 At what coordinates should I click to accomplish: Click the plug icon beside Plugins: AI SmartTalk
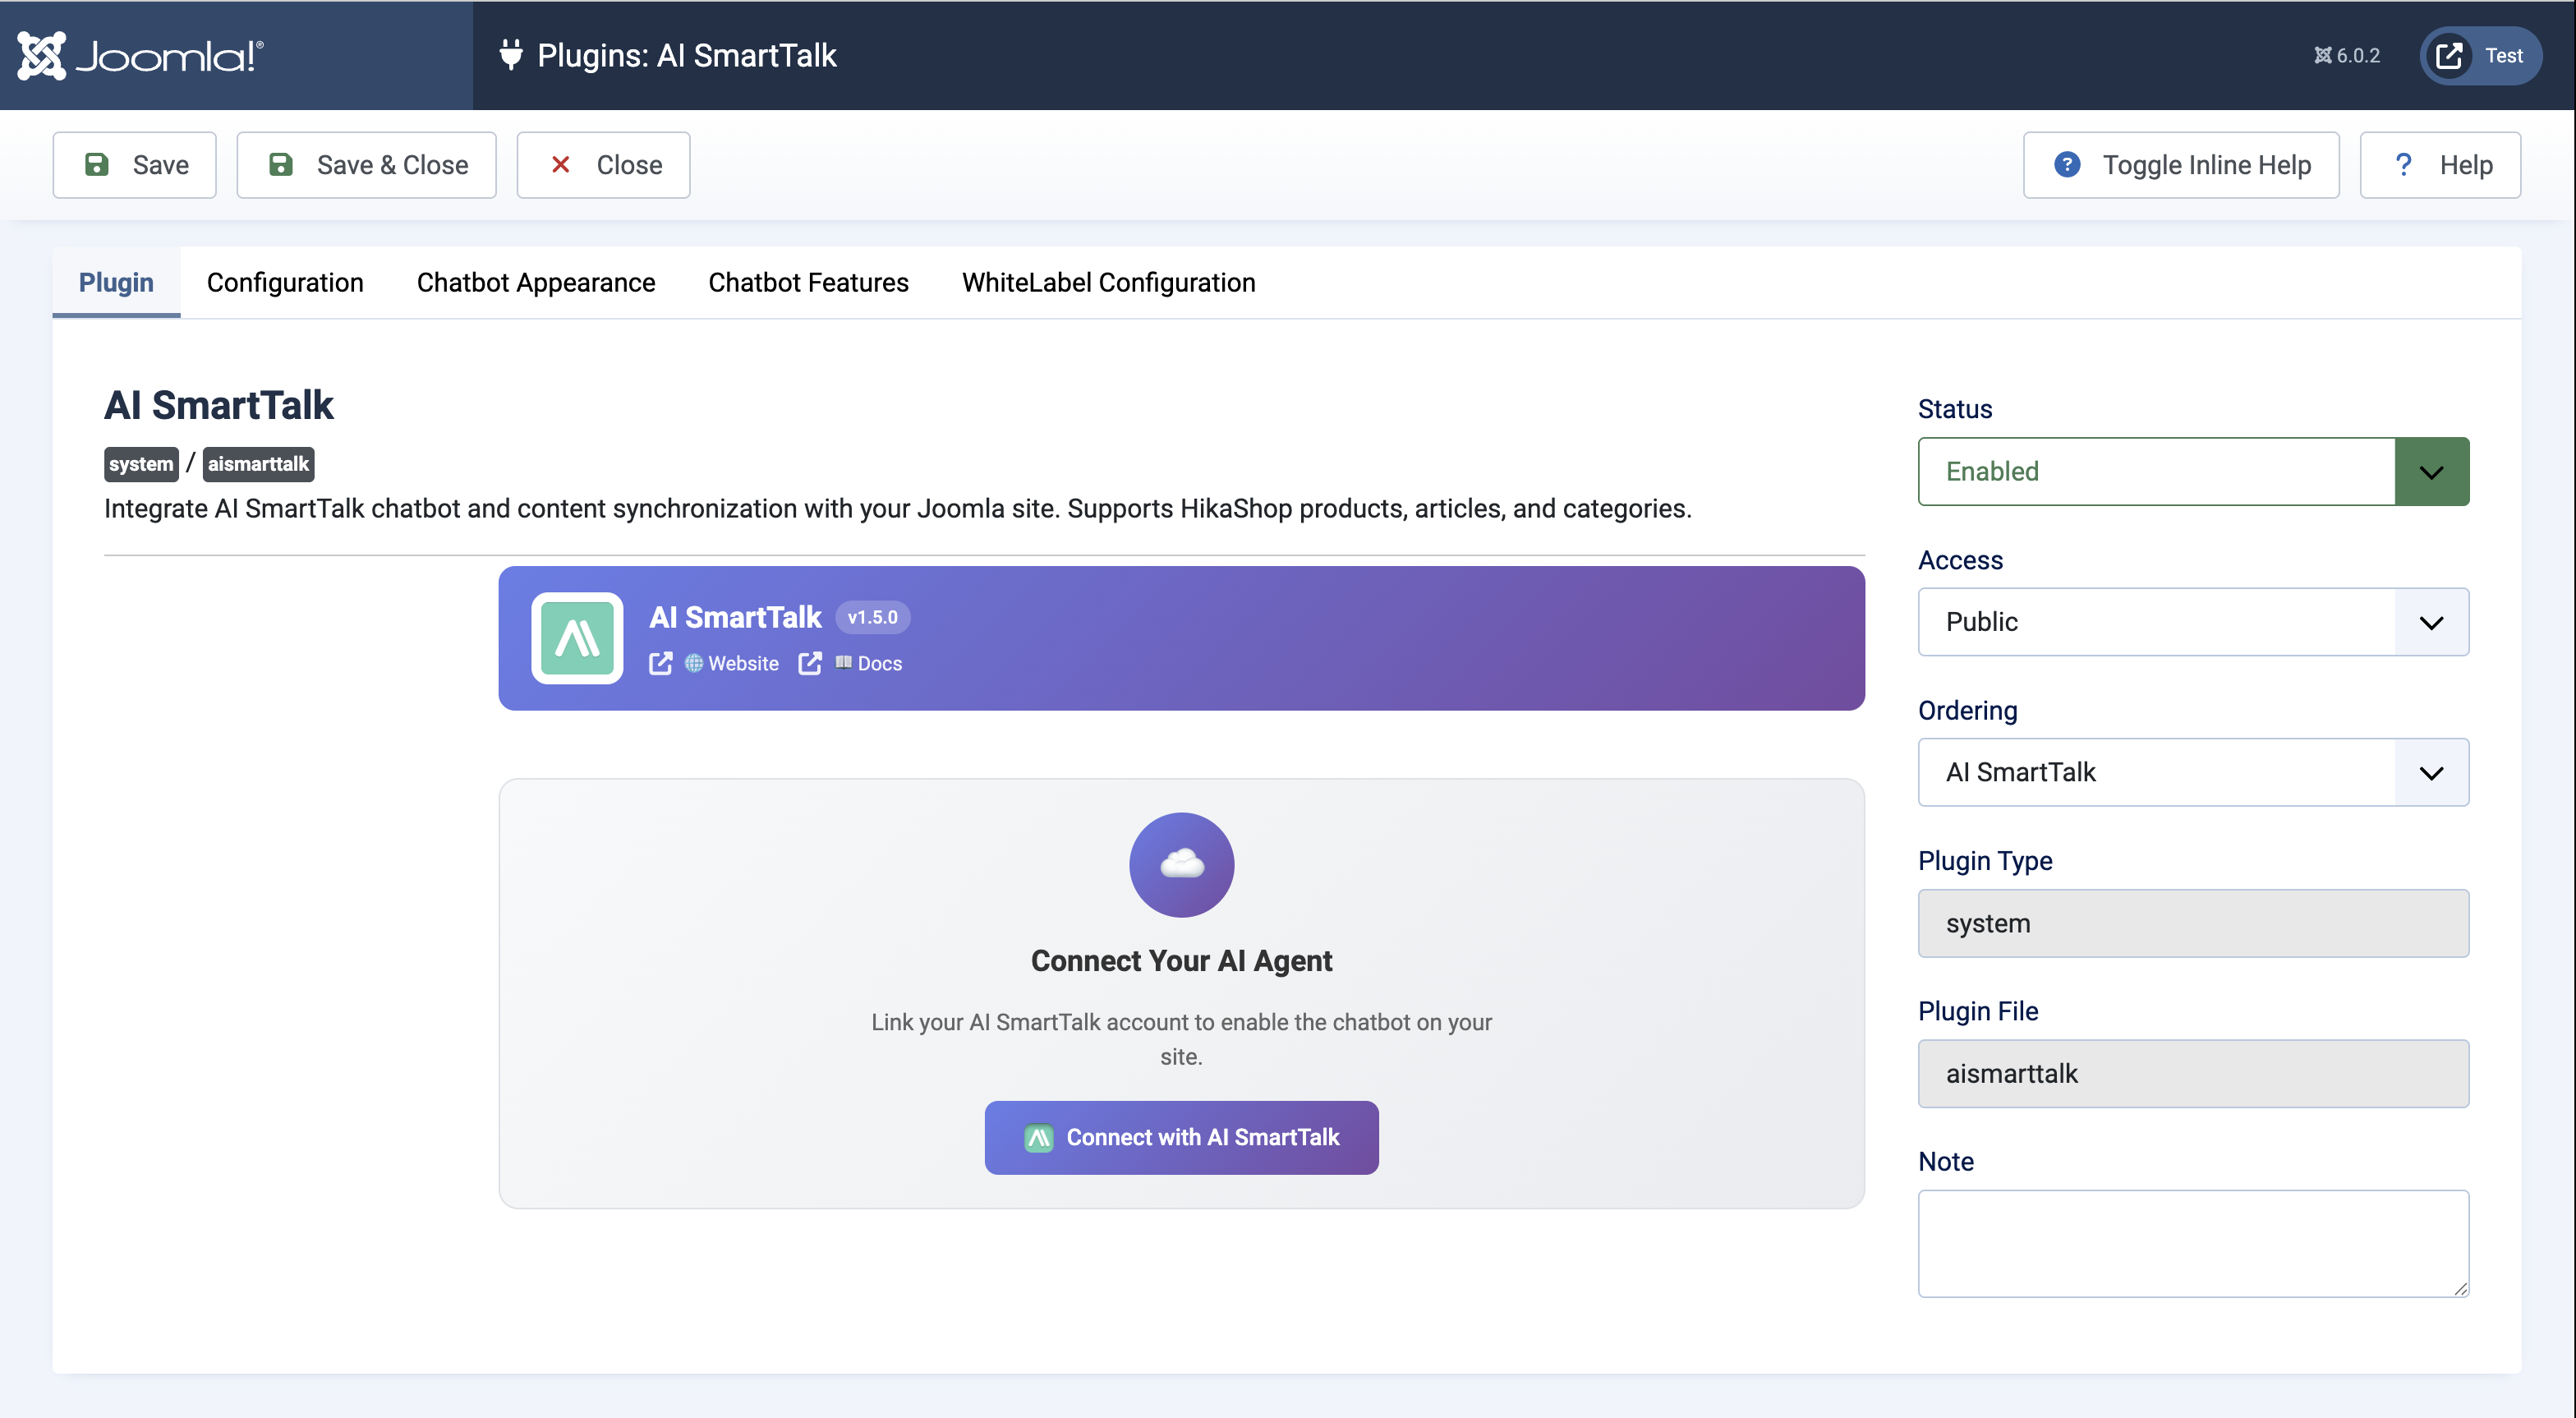click(x=511, y=55)
